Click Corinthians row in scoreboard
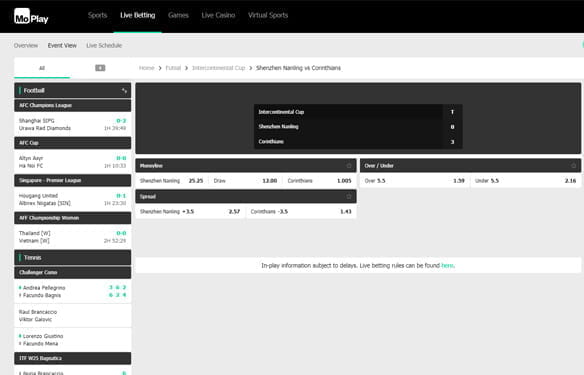Viewport: 584px width, 375px height. click(358, 142)
